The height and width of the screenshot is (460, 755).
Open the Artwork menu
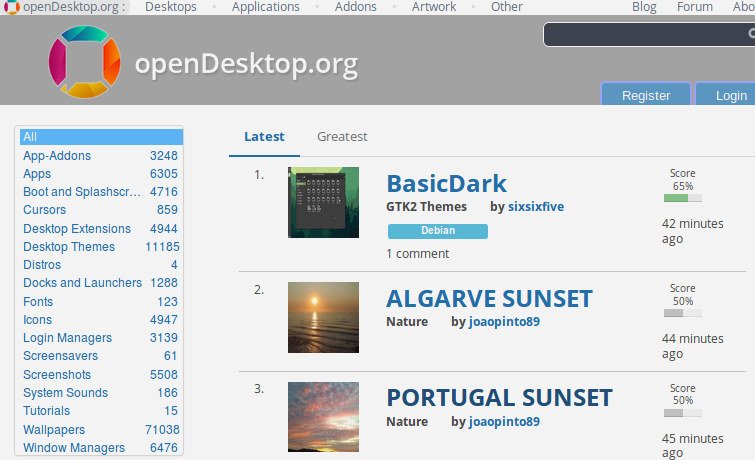433,7
